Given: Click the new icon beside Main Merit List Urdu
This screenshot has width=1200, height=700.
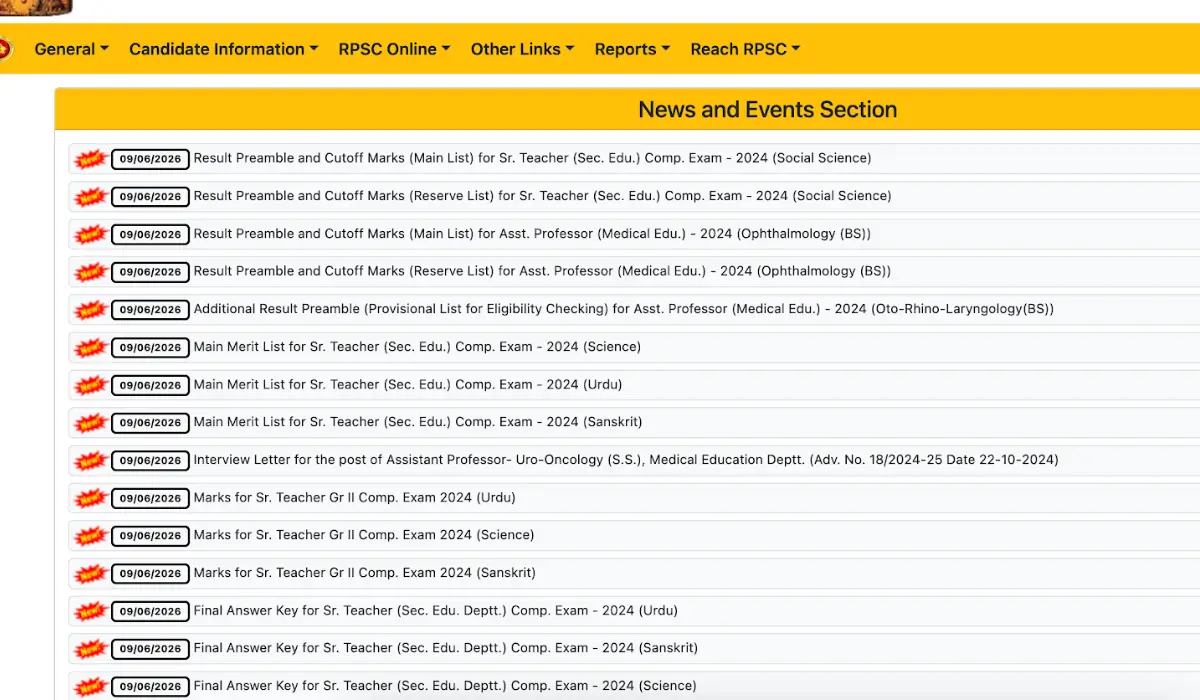Looking at the screenshot, I should point(91,385).
